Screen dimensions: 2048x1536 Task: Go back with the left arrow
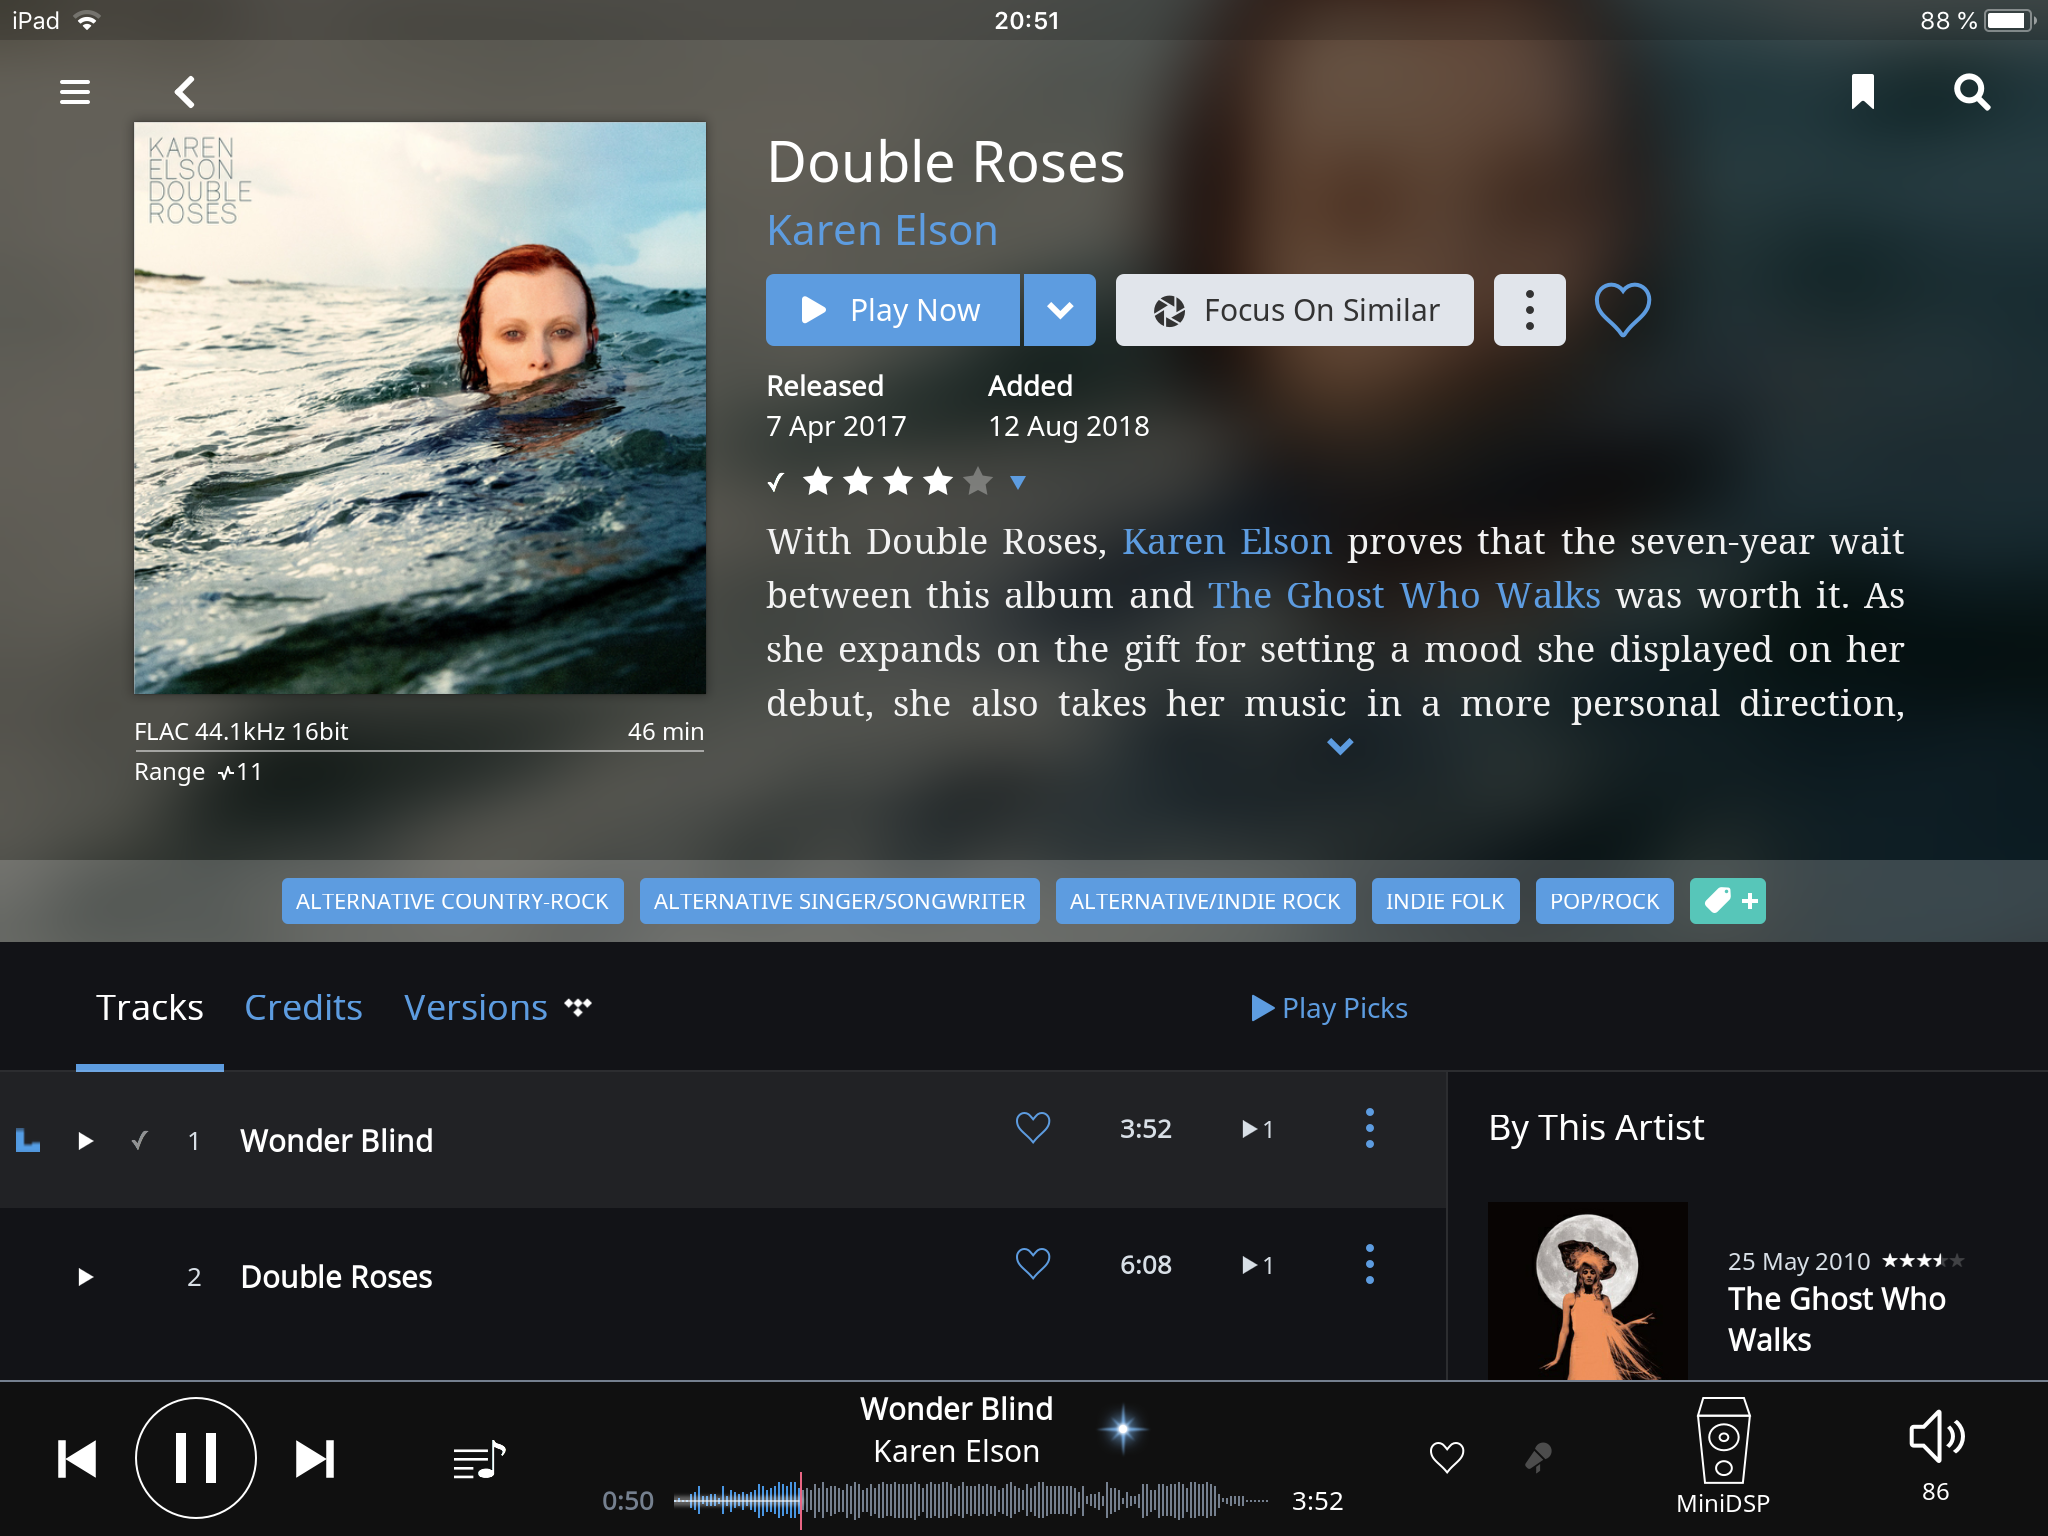pos(185,92)
